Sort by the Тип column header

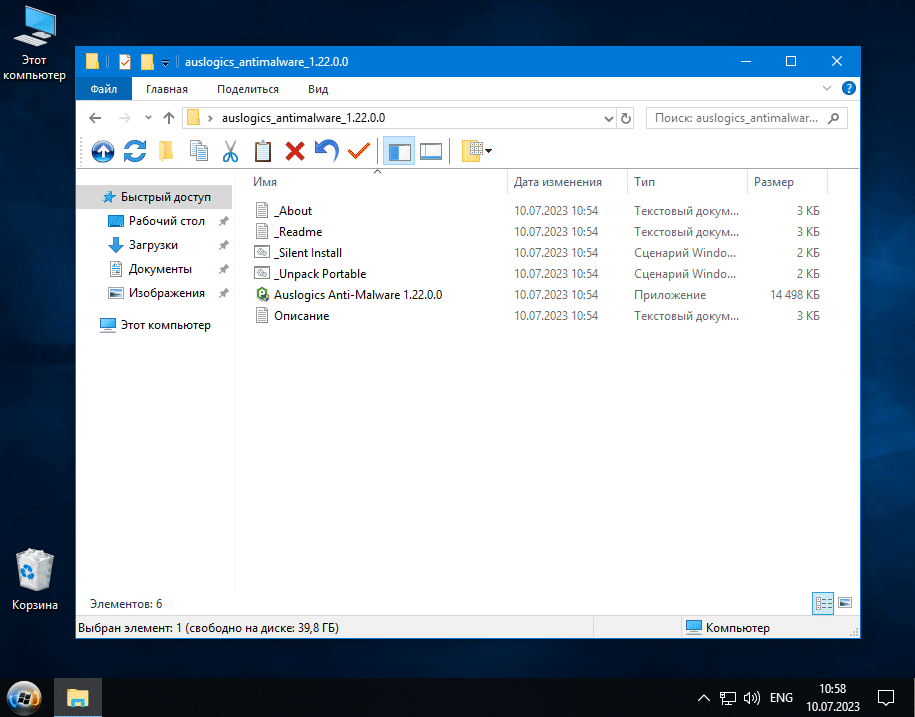click(644, 182)
